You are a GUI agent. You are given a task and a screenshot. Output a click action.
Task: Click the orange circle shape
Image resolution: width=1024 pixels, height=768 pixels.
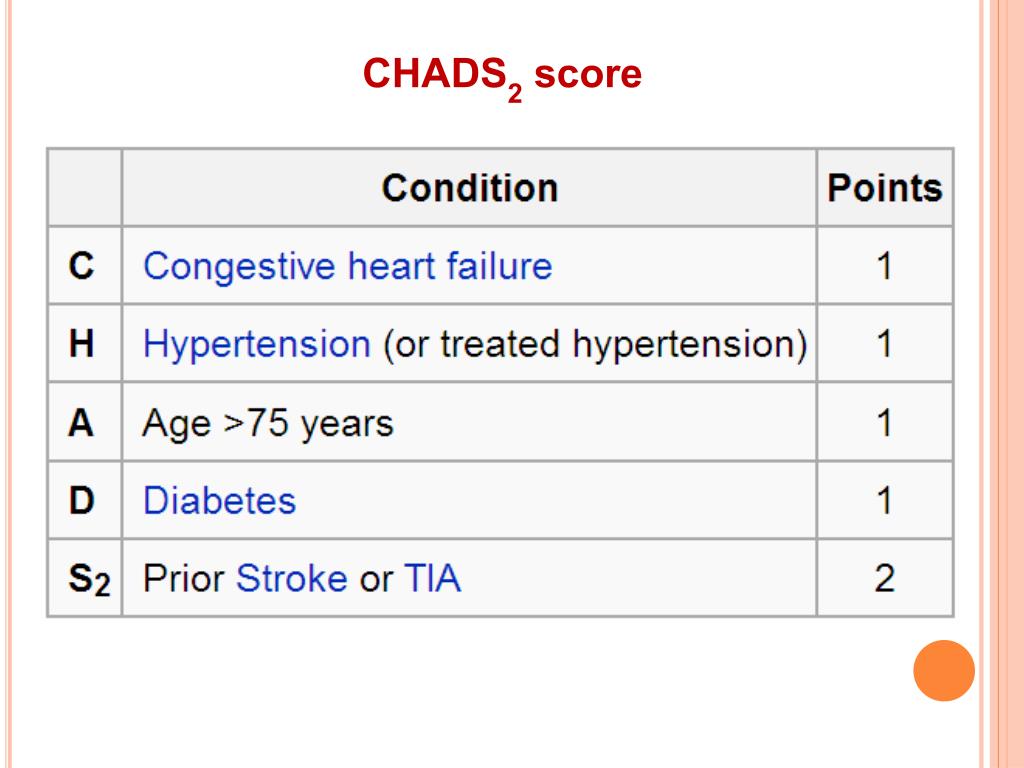tap(944, 671)
